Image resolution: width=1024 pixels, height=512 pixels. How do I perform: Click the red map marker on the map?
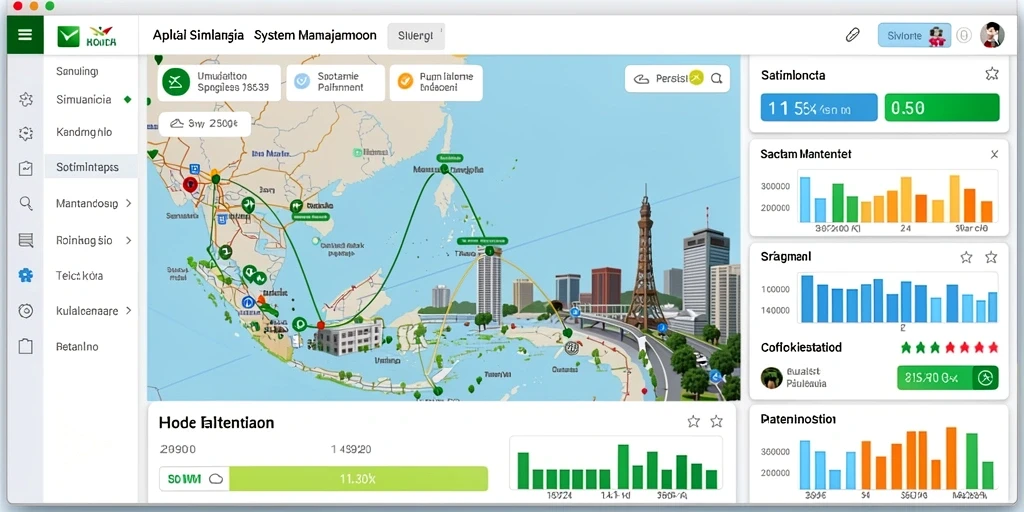(x=190, y=185)
